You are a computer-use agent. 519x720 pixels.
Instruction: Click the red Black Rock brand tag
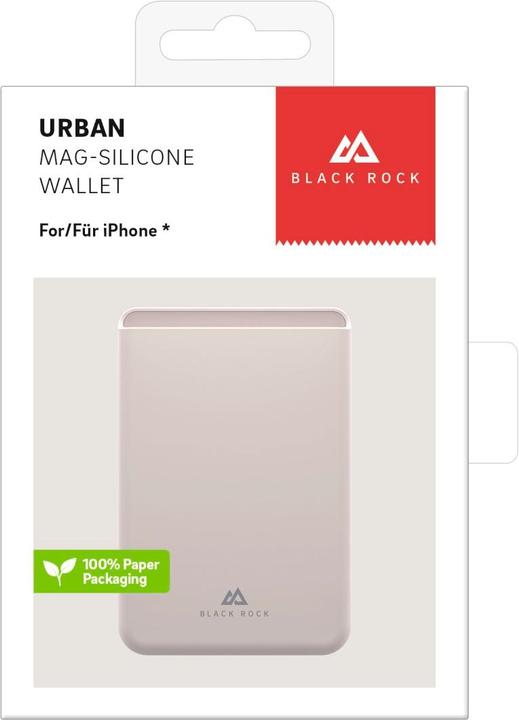coord(355,166)
